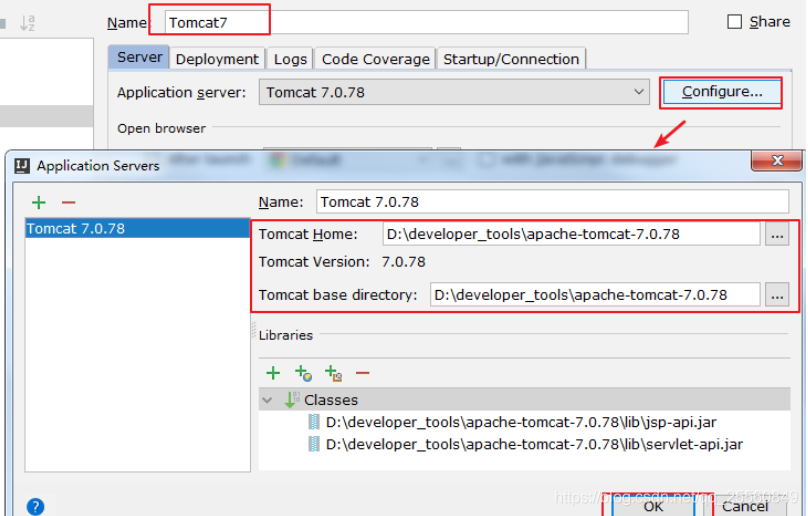Switch to the Code Coverage tab
The width and height of the screenshot is (808, 516).
pyautogui.click(x=376, y=59)
